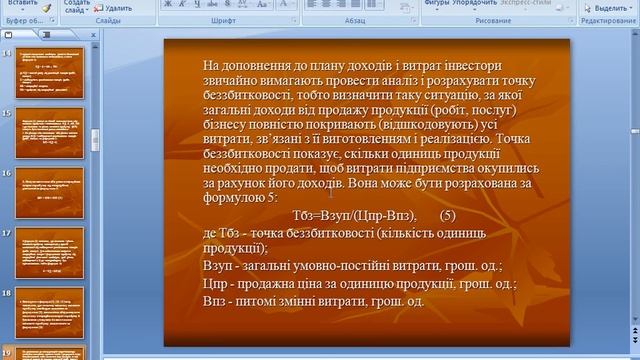Click the shape effects icon dropdown
The width and height of the screenshot is (640, 360).
(x=562, y=7)
